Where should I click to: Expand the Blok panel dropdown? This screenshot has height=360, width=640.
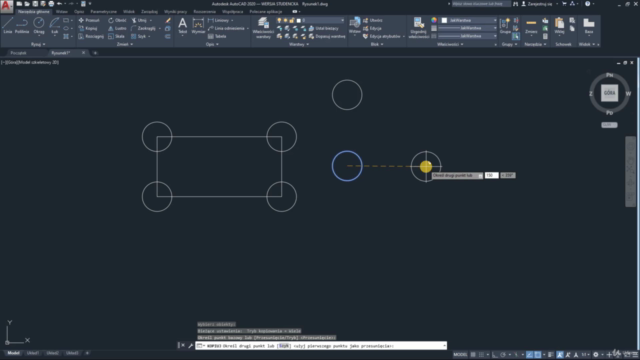coord(377,44)
